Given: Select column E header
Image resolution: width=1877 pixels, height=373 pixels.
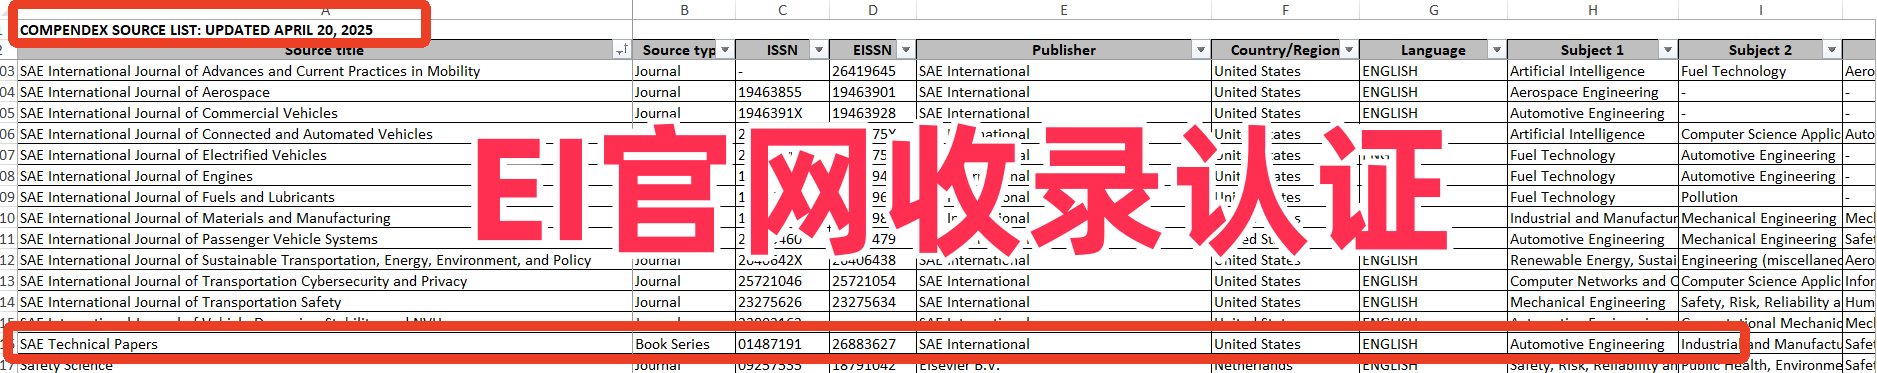Looking at the screenshot, I should (x=1063, y=10).
